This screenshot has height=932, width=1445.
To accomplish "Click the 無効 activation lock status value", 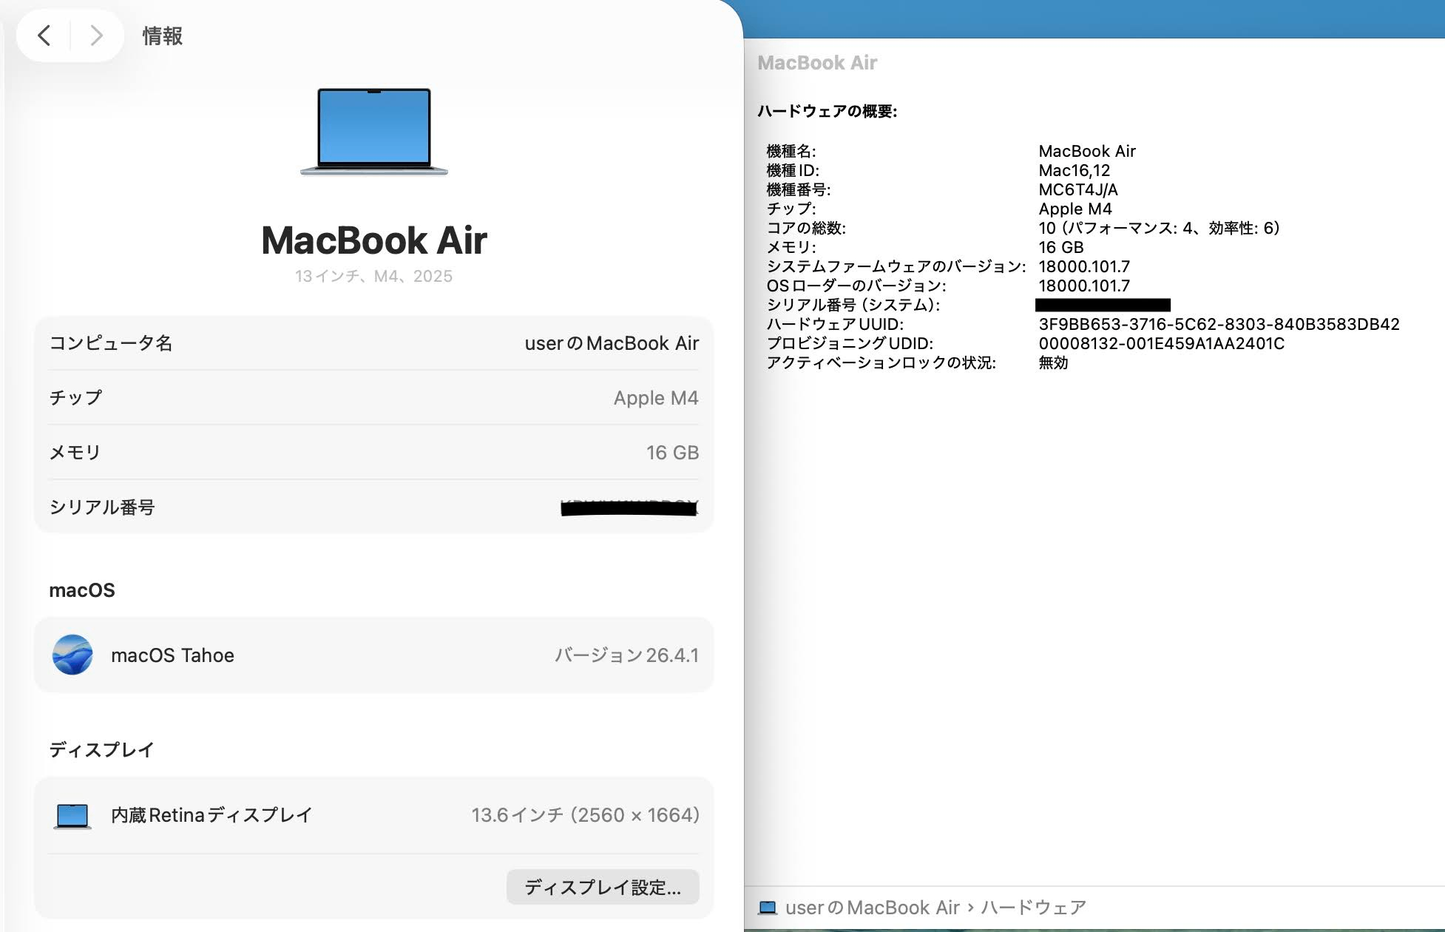I will pos(1053,363).
